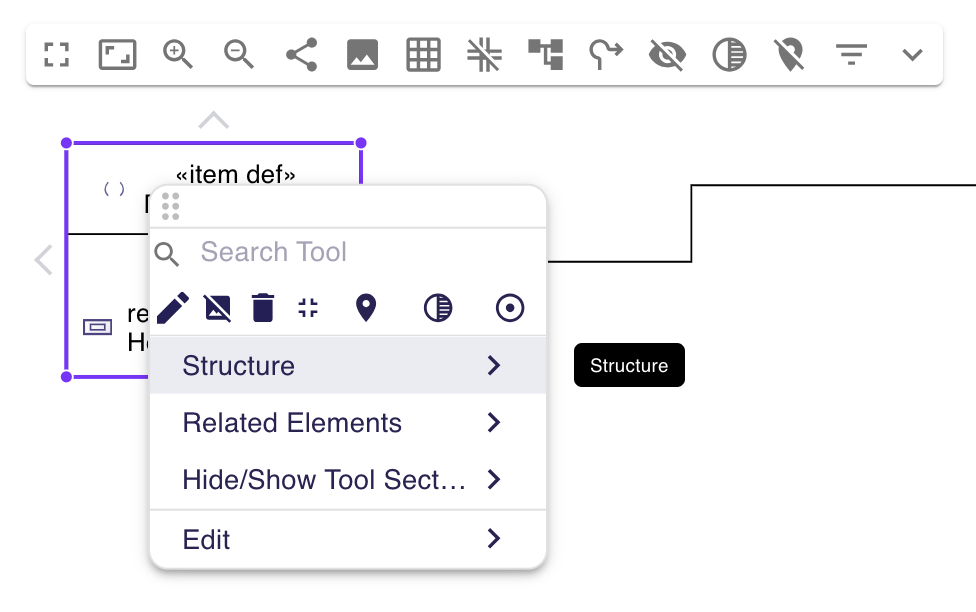Open the filter list icon in toolbar
This screenshot has width=976, height=612.
coord(851,55)
